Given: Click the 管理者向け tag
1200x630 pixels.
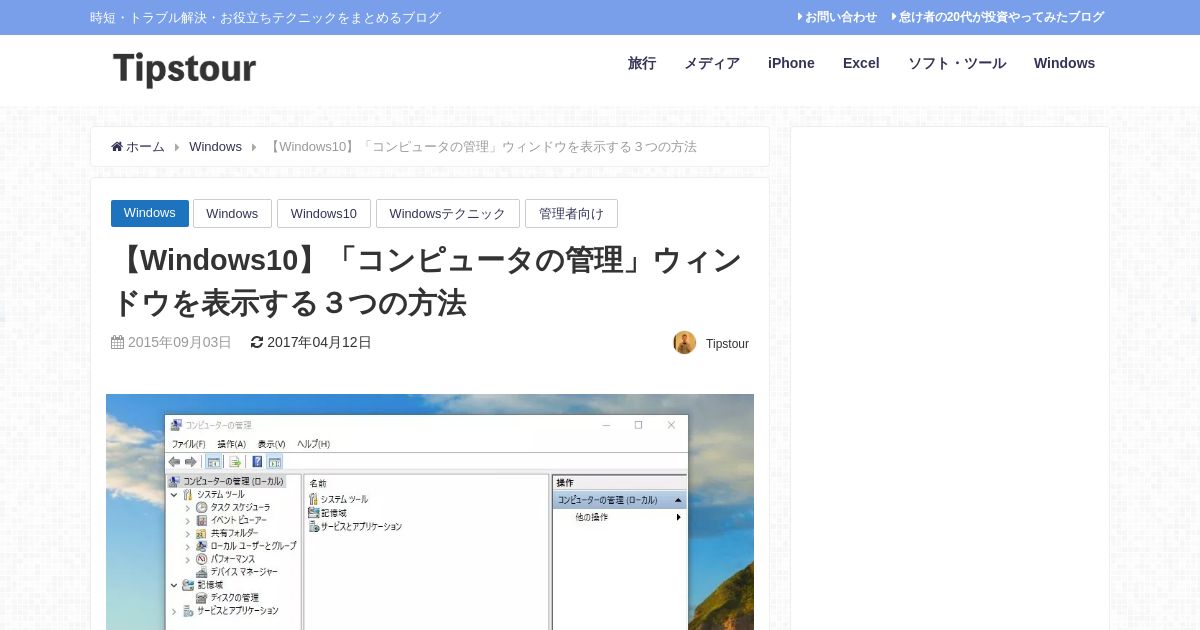Looking at the screenshot, I should pyautogui.click(x=571, y=213).
